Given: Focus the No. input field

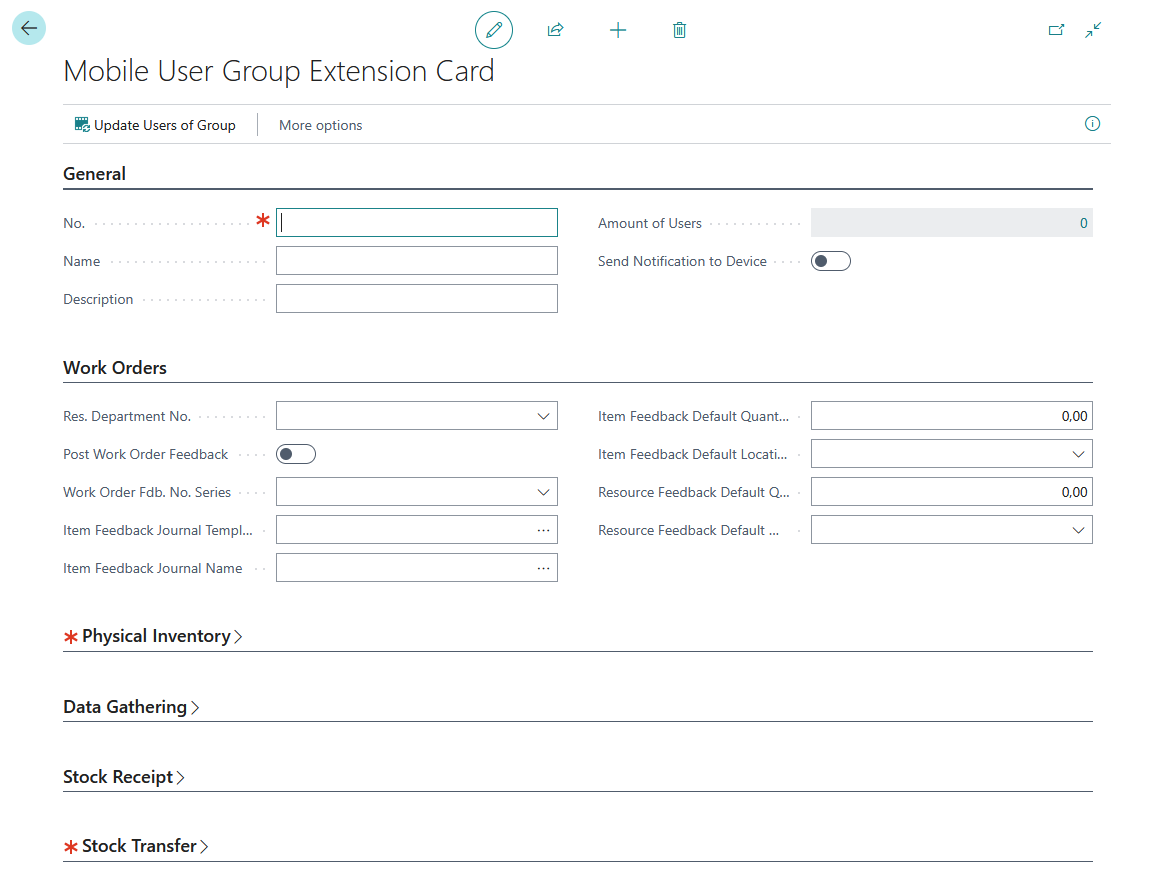Looking at the screenshot, I should pos(417,223).
